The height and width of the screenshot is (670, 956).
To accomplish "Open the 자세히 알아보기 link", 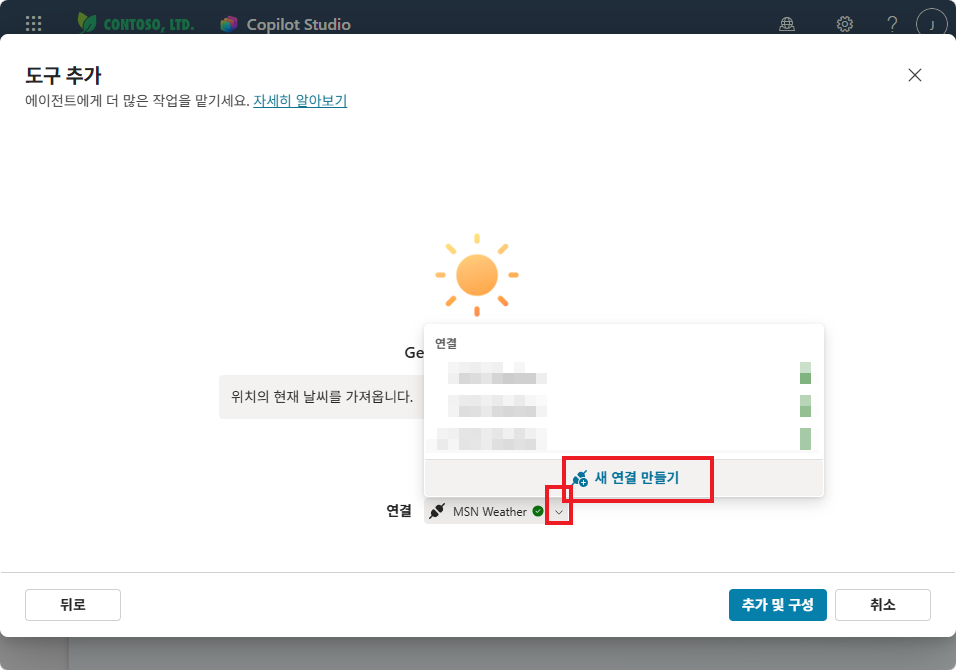I will pos(300,101).
